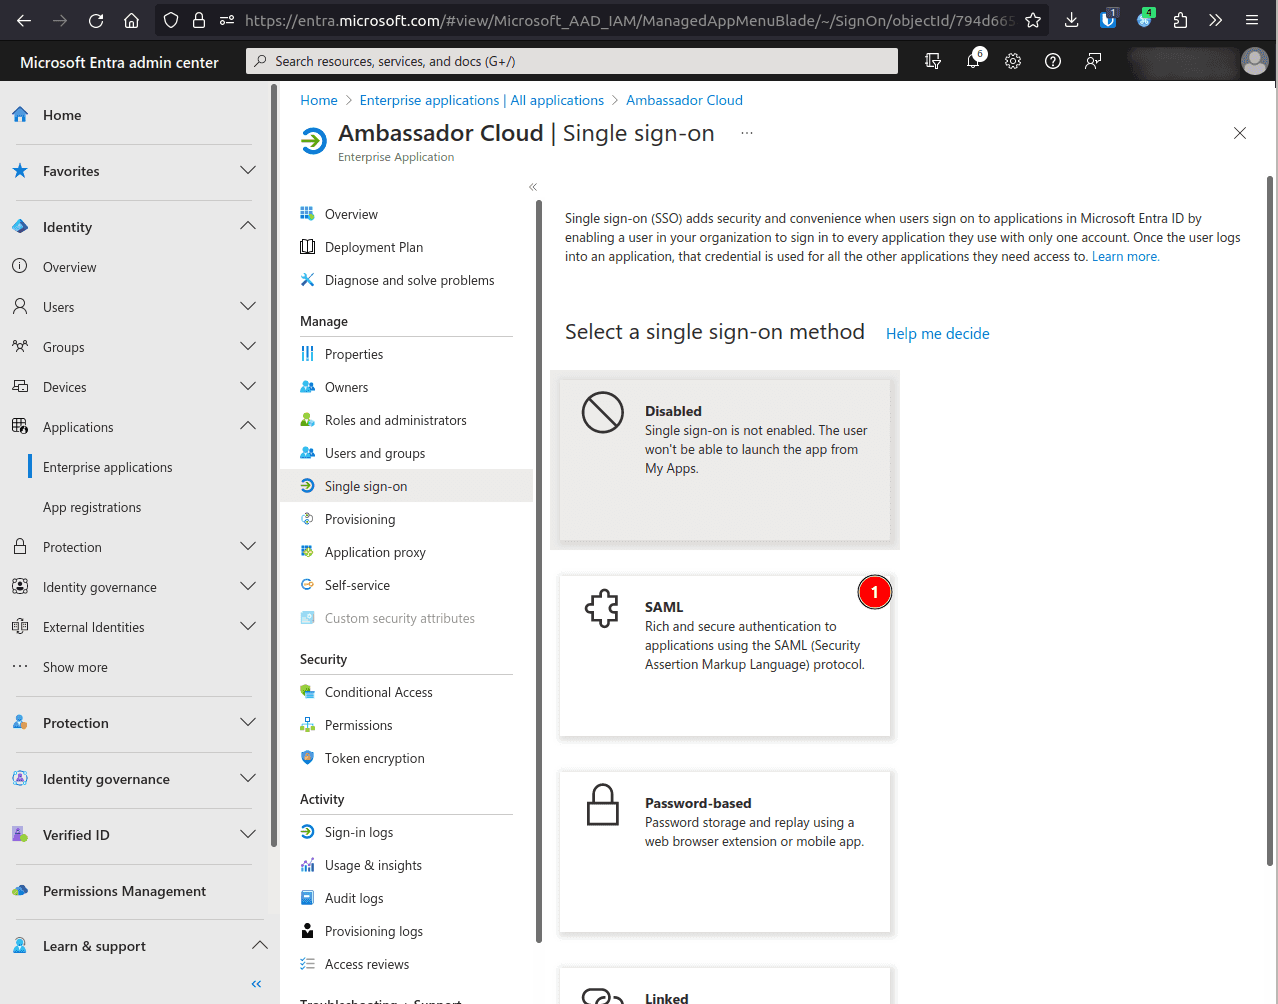The height and width of the screenshot is (1004, 1278).
Task: Click the Learn more link
Action: [1125, 256]
